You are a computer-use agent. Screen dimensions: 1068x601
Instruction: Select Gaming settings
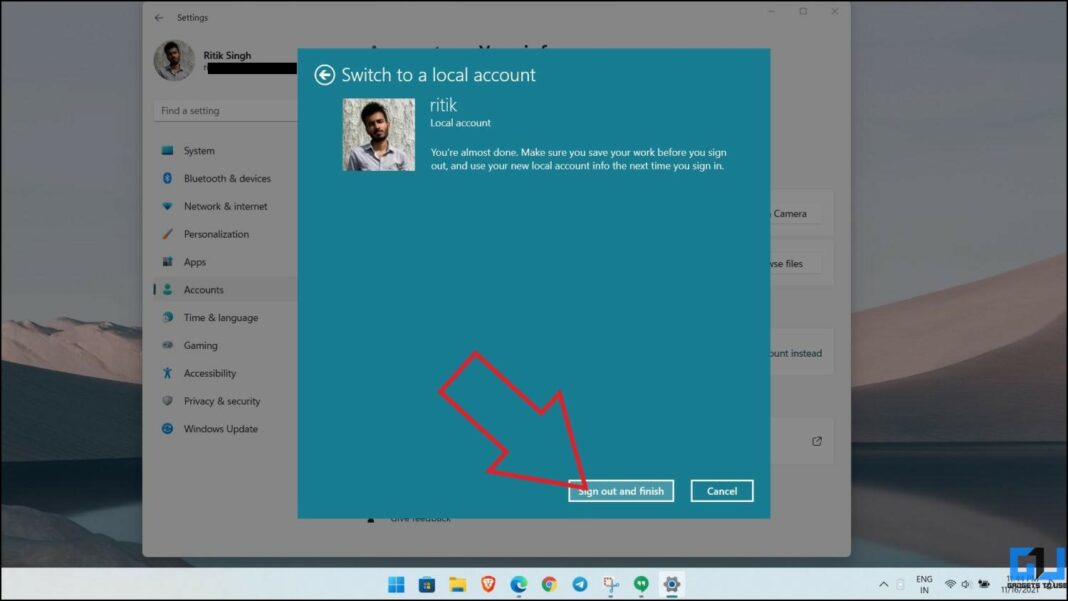(207, 345)
